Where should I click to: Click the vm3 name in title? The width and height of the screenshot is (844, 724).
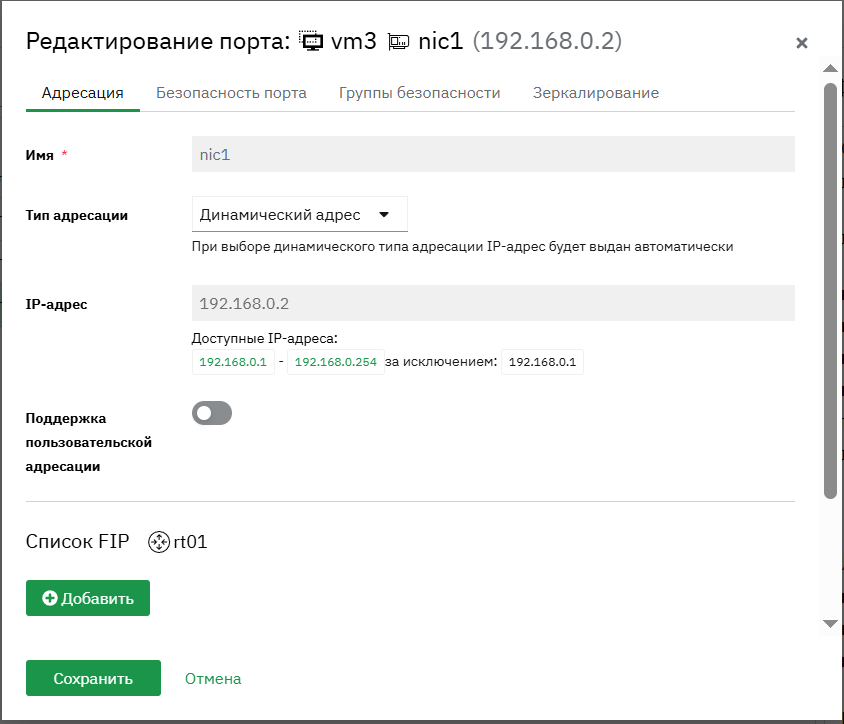tap(354, 41)
